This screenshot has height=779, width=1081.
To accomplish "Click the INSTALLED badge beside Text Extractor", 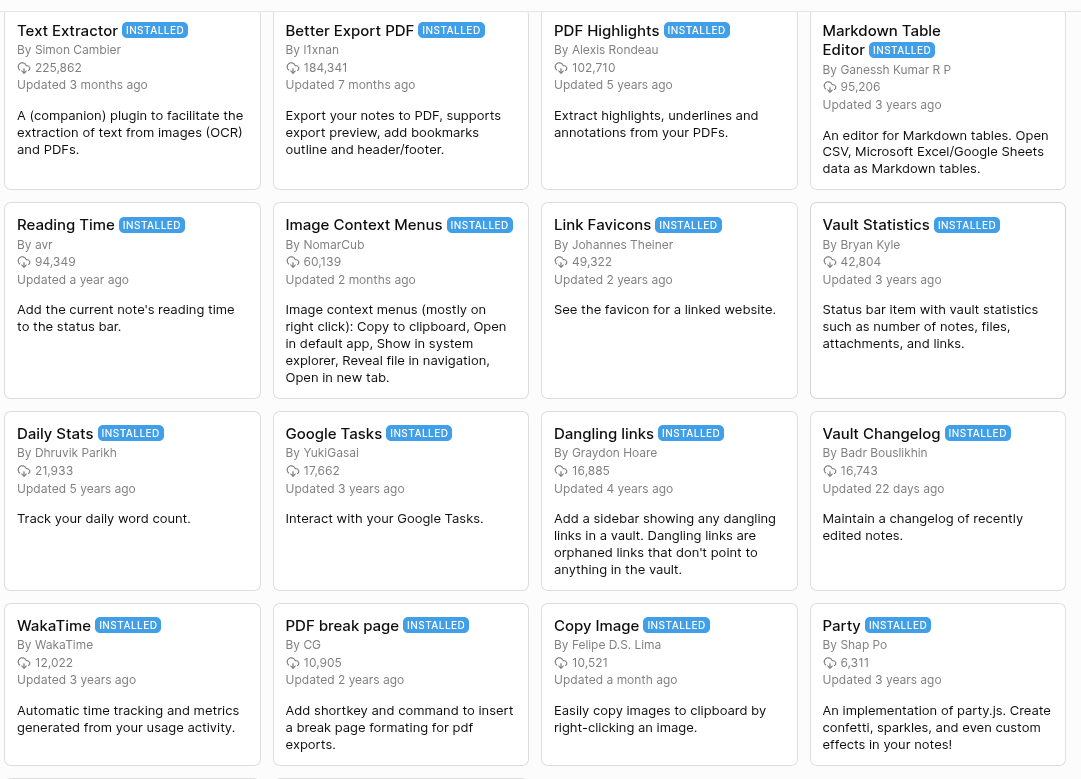I will (154, 31).
